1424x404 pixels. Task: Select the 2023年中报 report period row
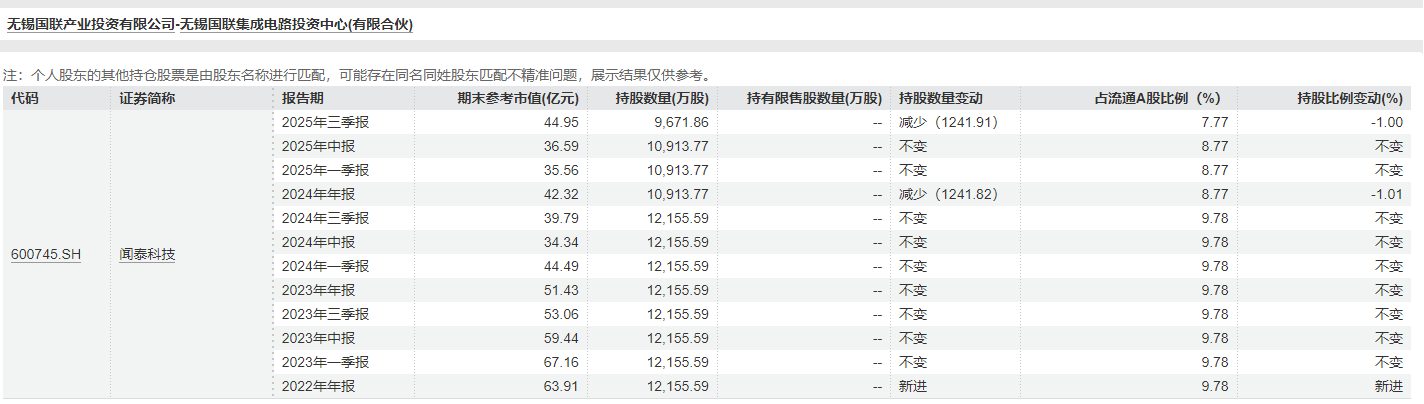(318, 338)
